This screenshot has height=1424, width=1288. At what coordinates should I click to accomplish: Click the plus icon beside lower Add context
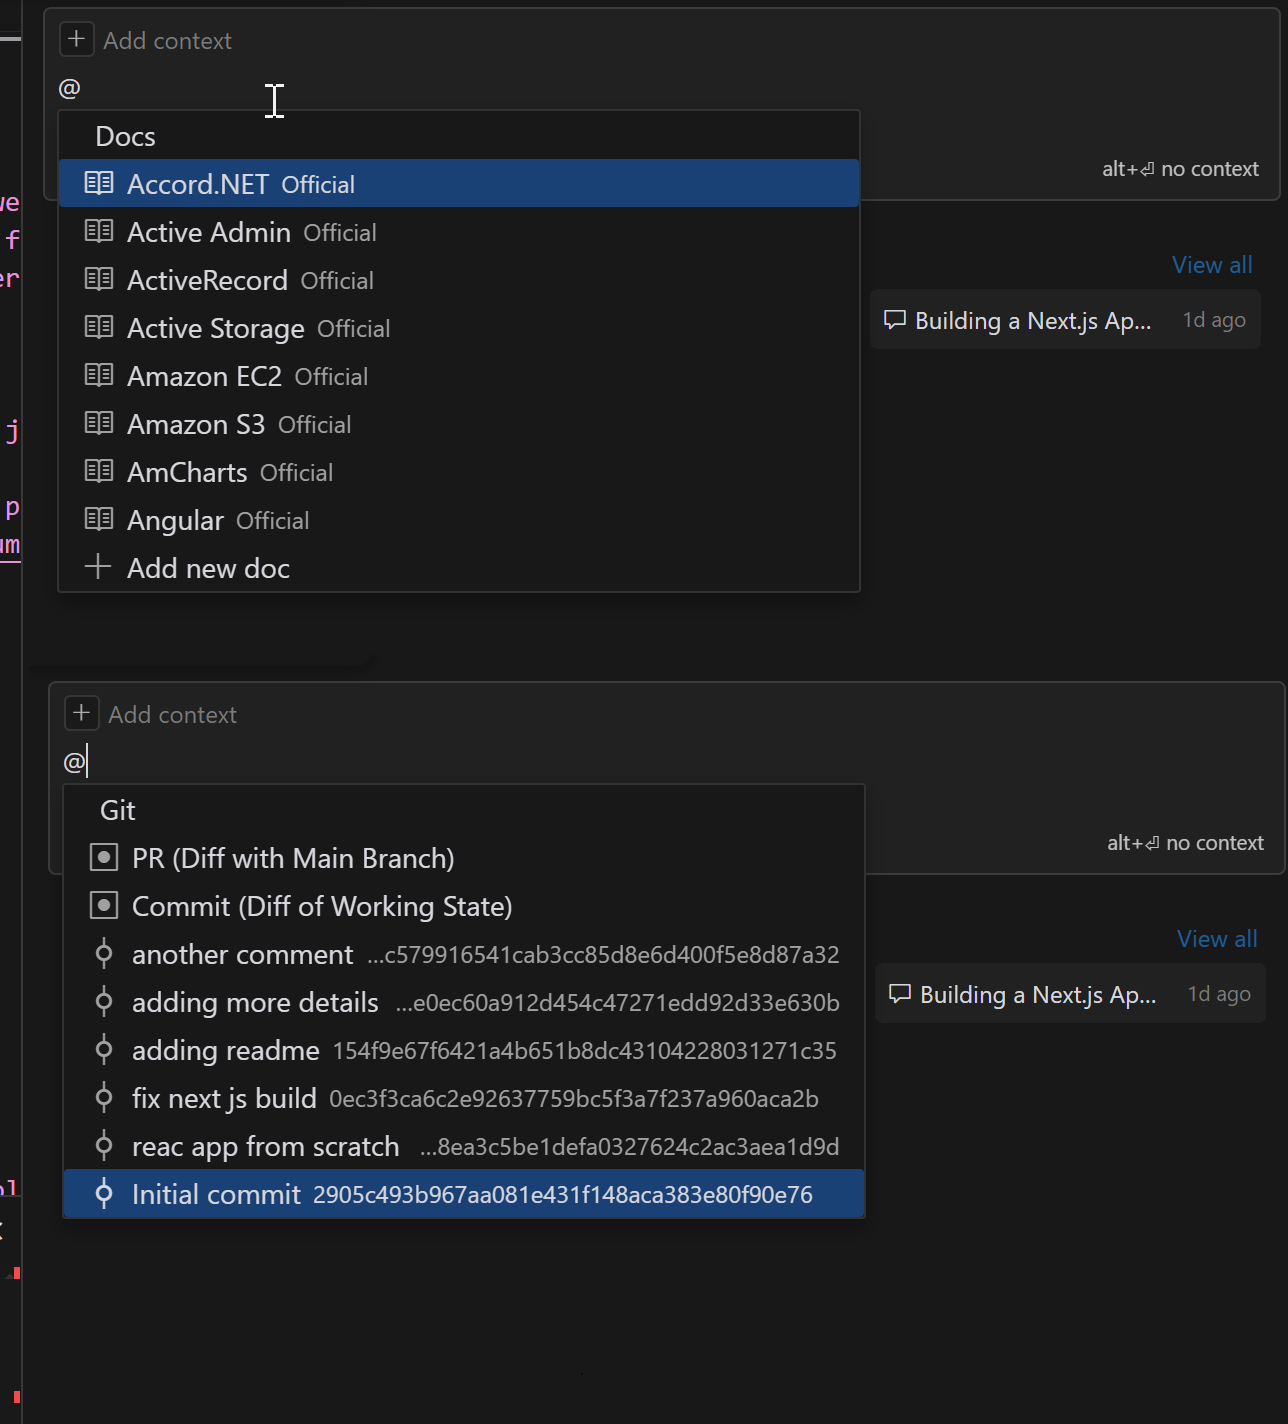[x=82, y=714]
